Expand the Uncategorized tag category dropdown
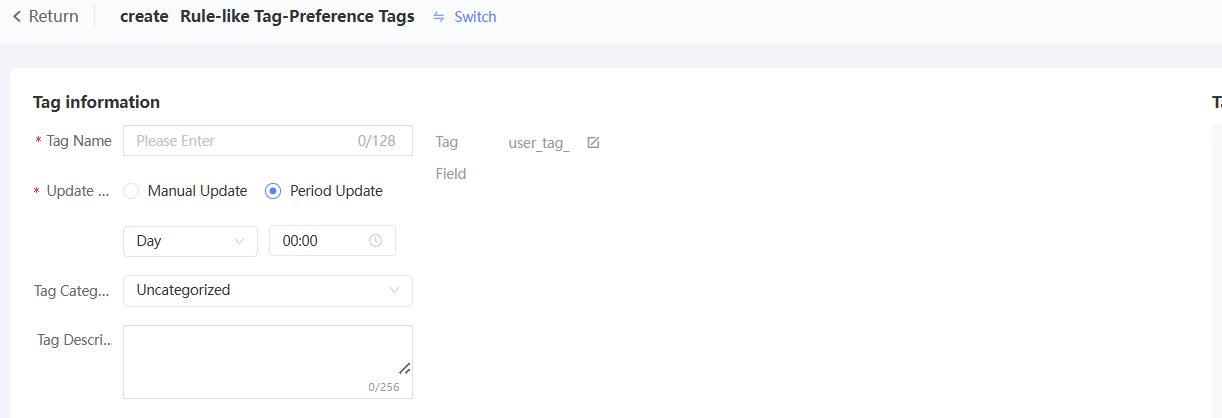The image size is (1222, 418). tap(267, 290)
